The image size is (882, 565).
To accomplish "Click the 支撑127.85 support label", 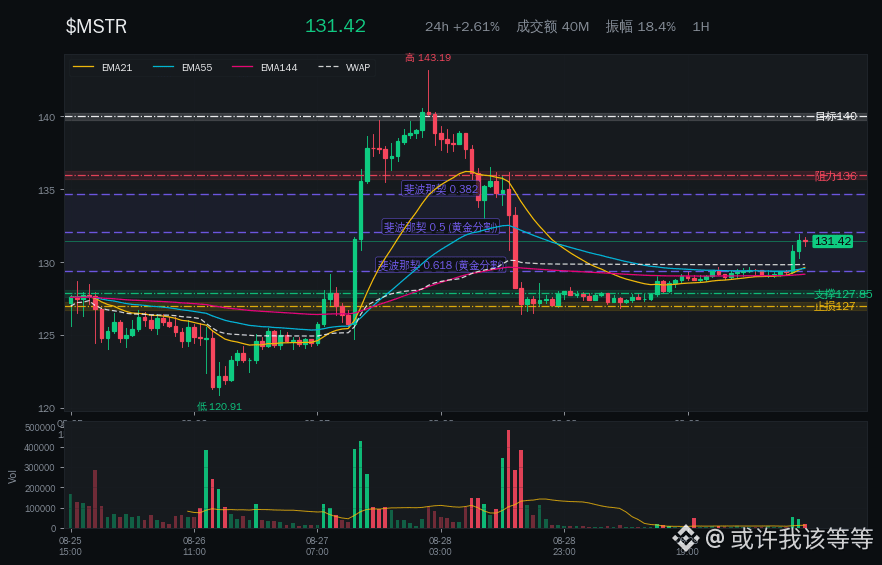I will point(843,294).
